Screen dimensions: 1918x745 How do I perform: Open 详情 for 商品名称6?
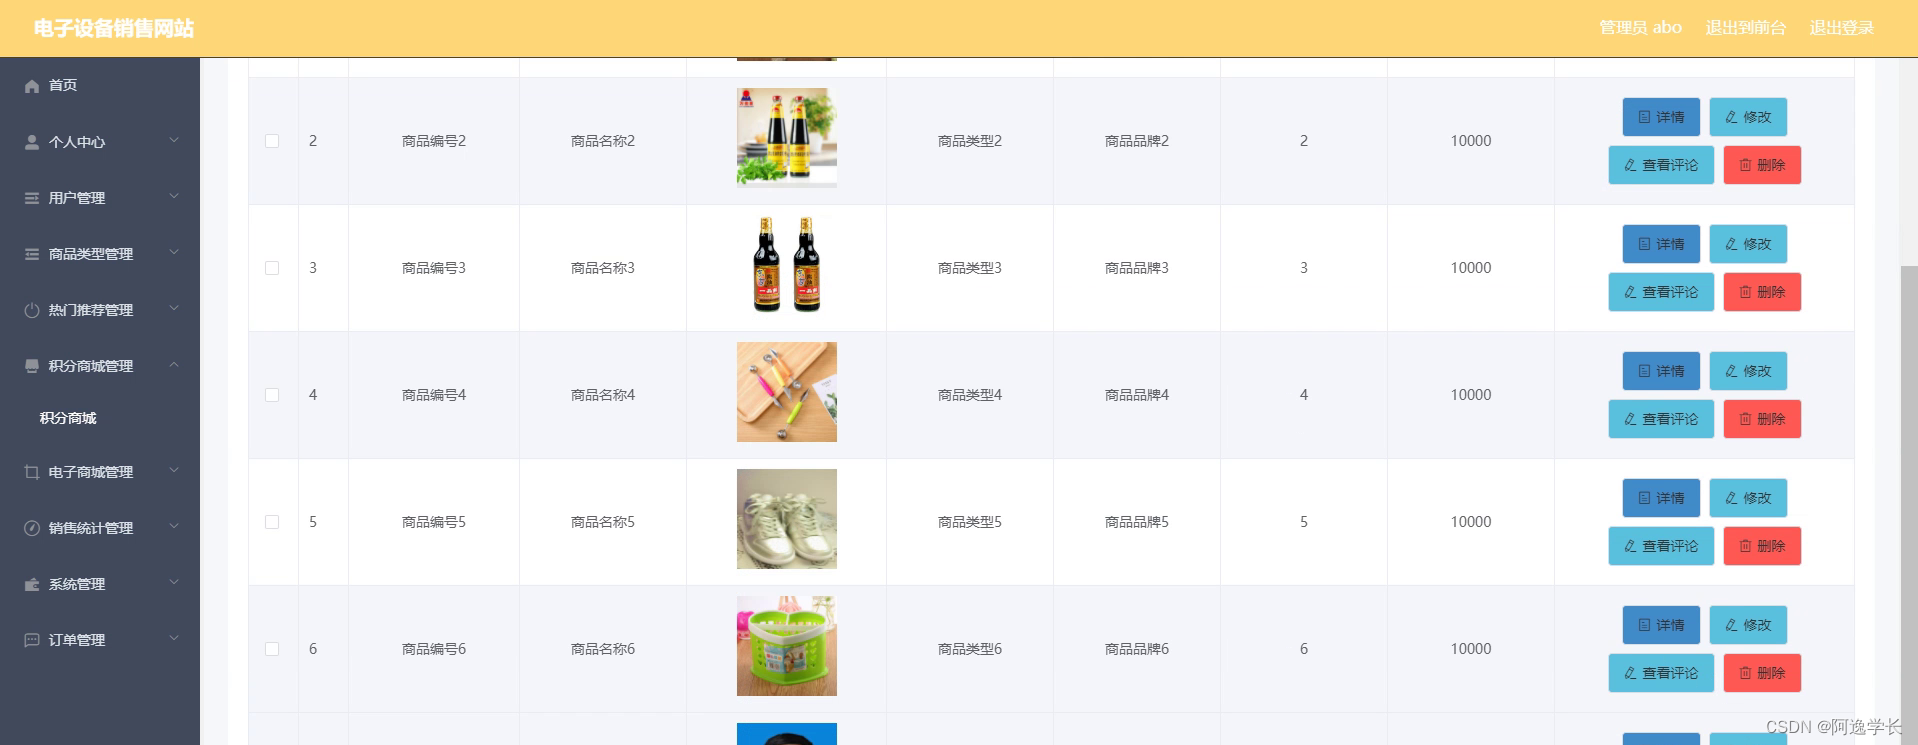1661,625
